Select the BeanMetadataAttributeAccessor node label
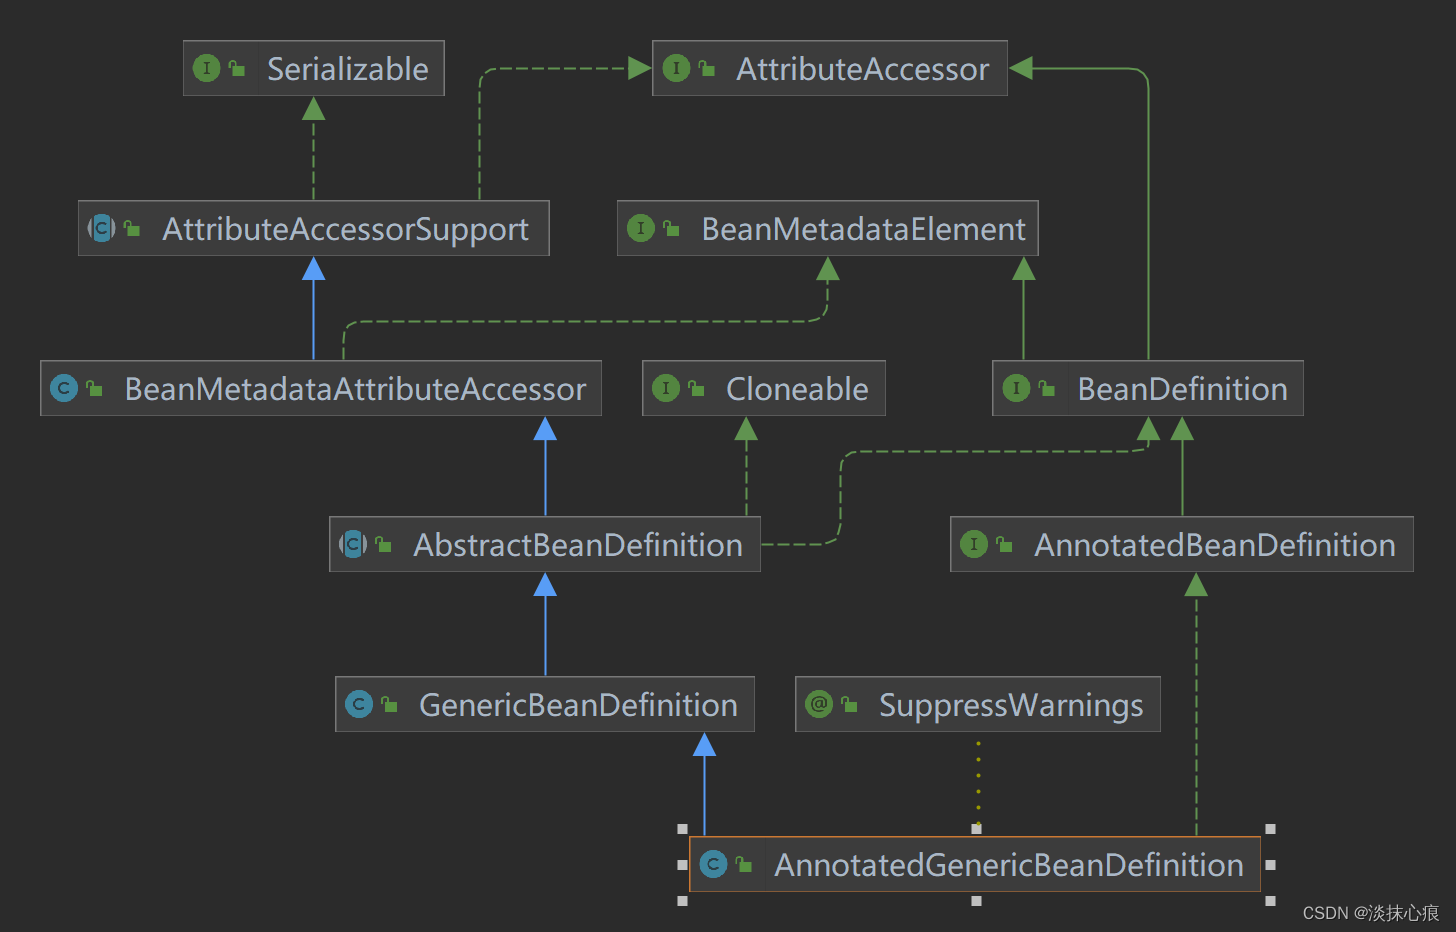The image size is (1456, 932). (355, 389)
